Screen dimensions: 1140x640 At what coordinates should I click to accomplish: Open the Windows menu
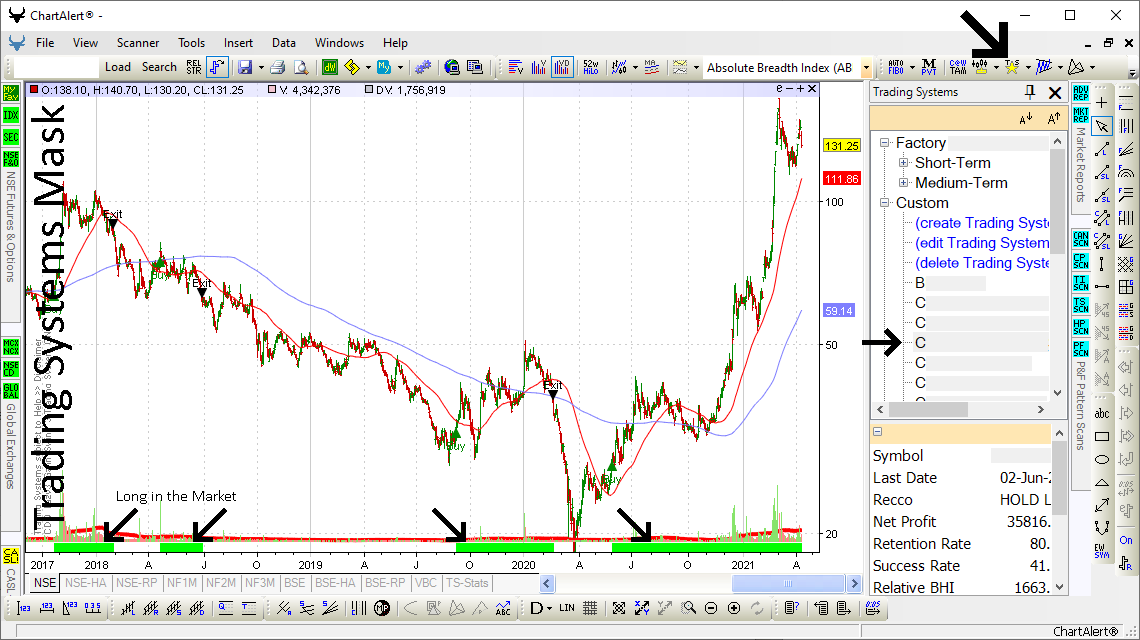click(339, 43)
